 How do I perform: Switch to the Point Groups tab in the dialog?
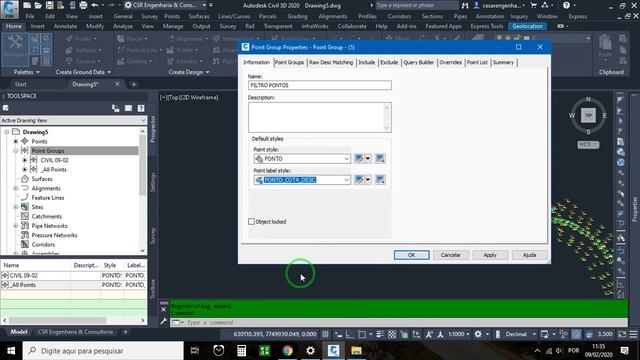289,62
